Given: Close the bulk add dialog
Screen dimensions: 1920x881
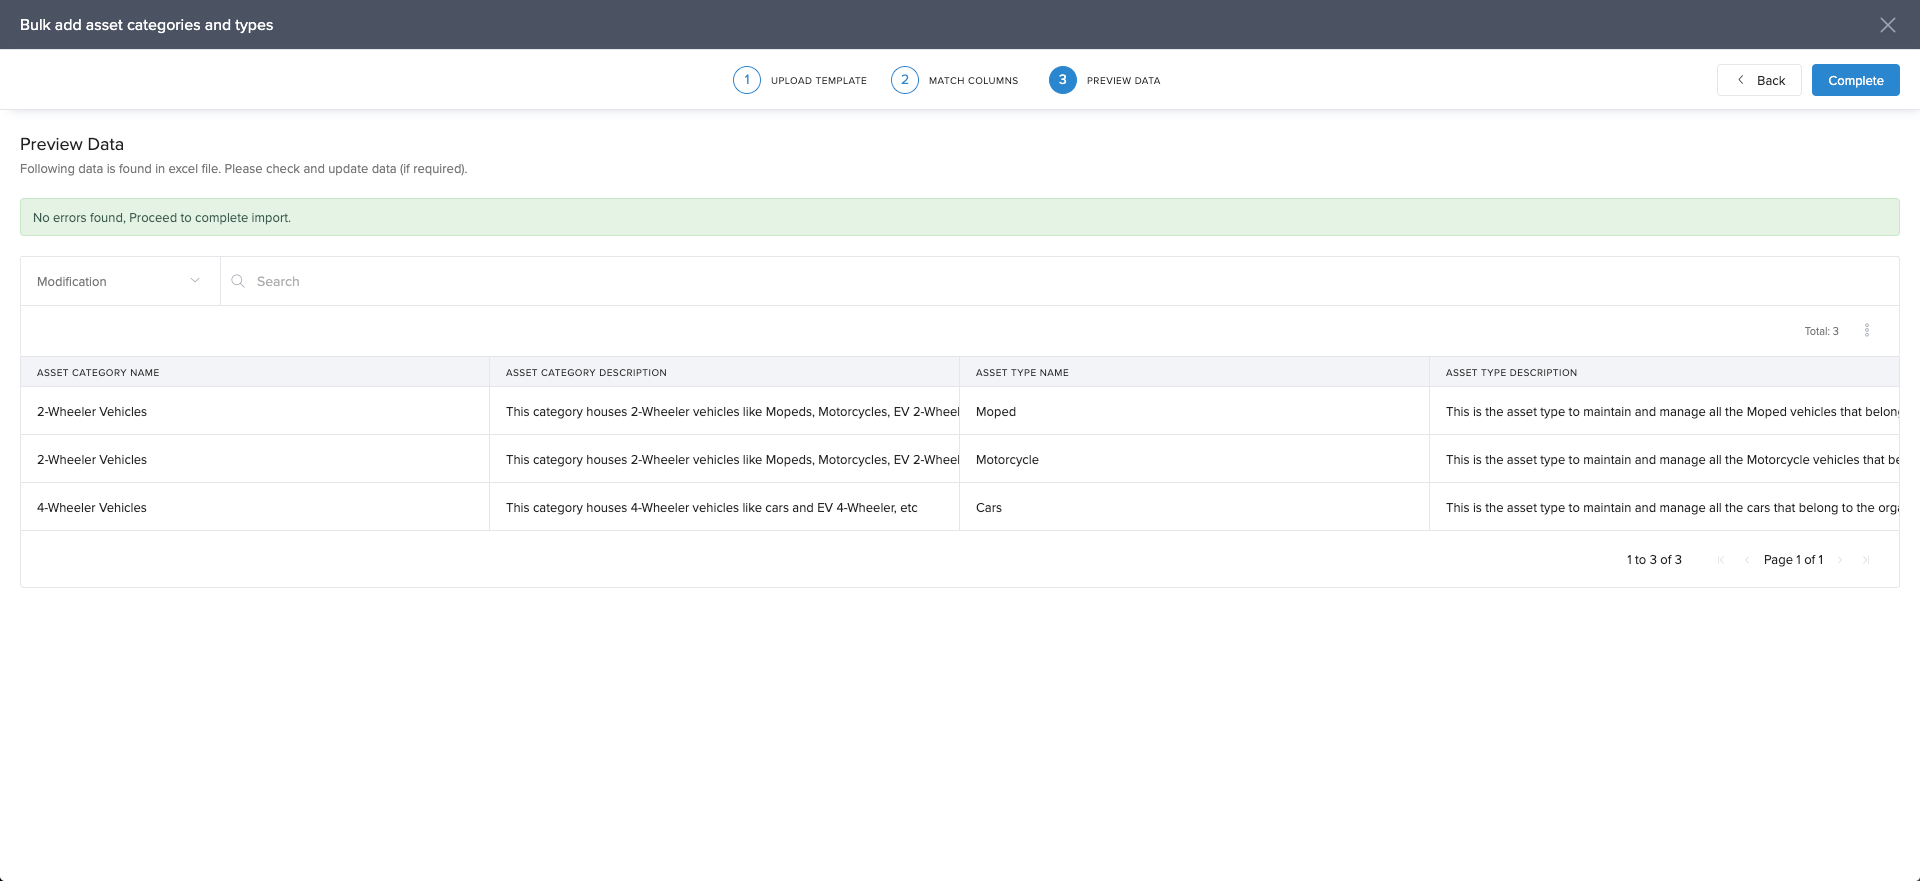Looking at the screenshot, I should coord(1887,25).
